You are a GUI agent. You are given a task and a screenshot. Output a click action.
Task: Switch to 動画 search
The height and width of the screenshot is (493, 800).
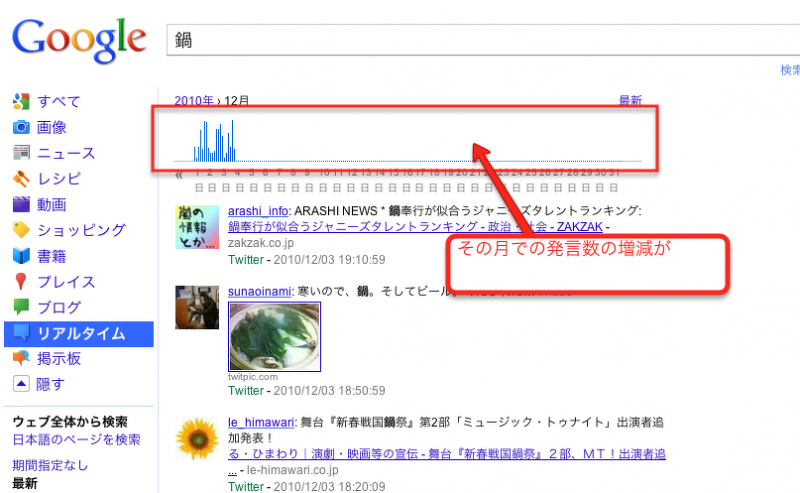52,205
